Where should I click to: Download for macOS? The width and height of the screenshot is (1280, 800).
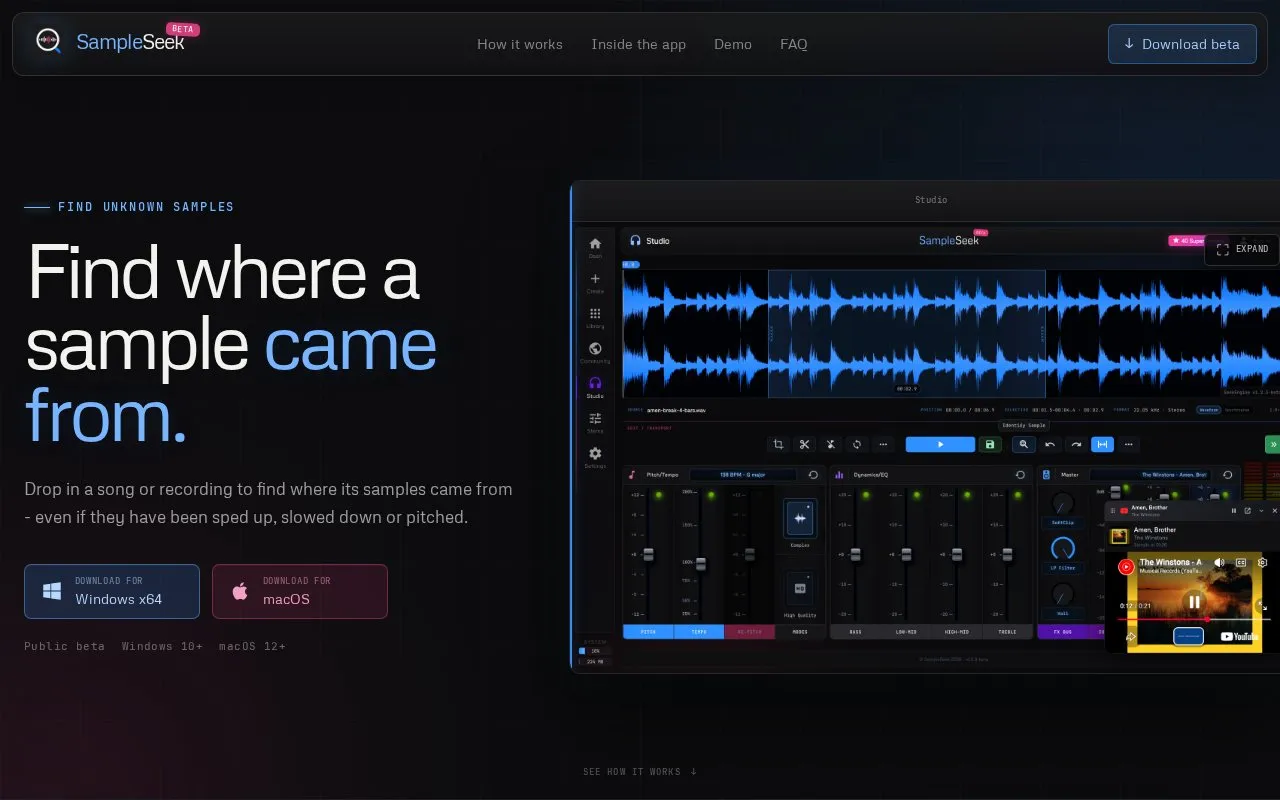(x=300, y=591)
